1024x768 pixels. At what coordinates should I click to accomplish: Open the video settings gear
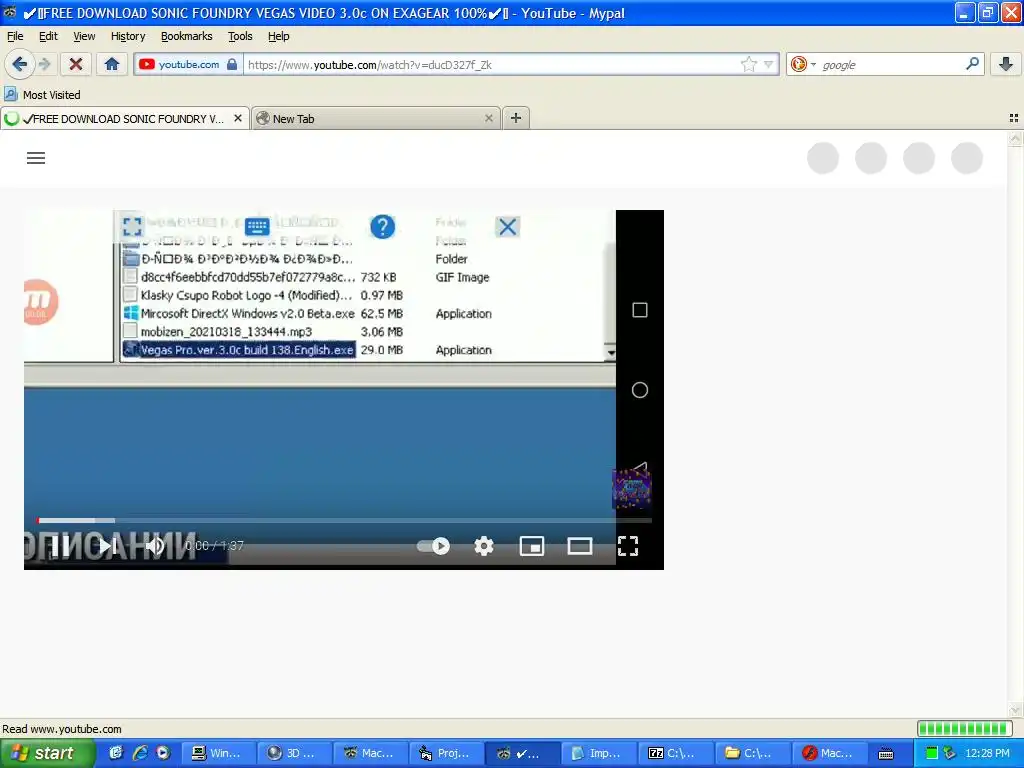(483, 546)
